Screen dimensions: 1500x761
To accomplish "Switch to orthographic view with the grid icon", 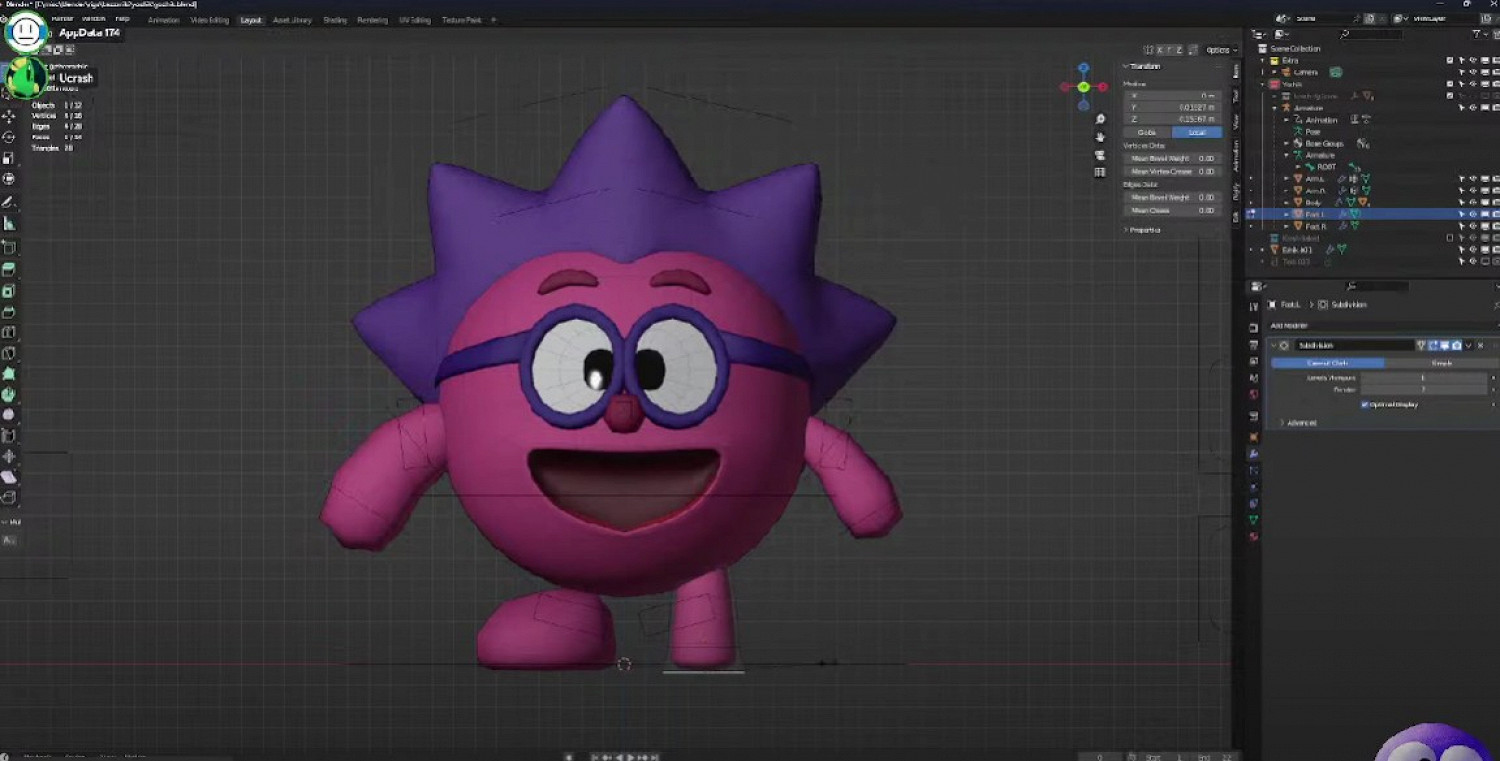I will 1100,172.
